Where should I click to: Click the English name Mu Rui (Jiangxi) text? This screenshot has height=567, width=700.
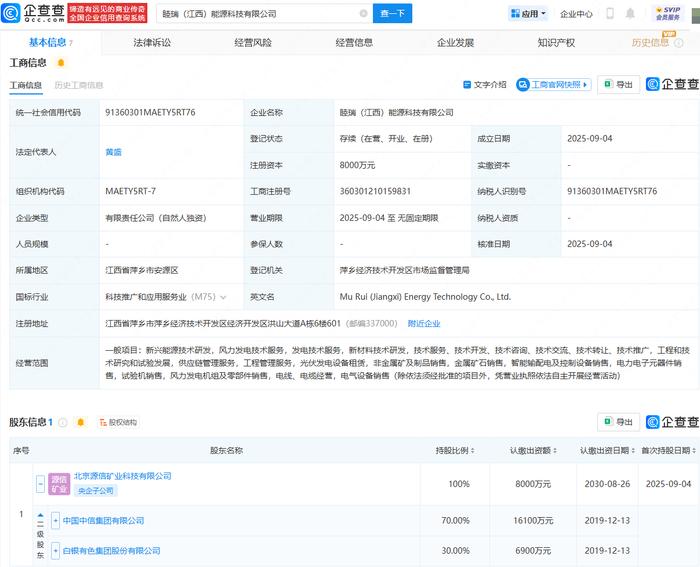425,297
